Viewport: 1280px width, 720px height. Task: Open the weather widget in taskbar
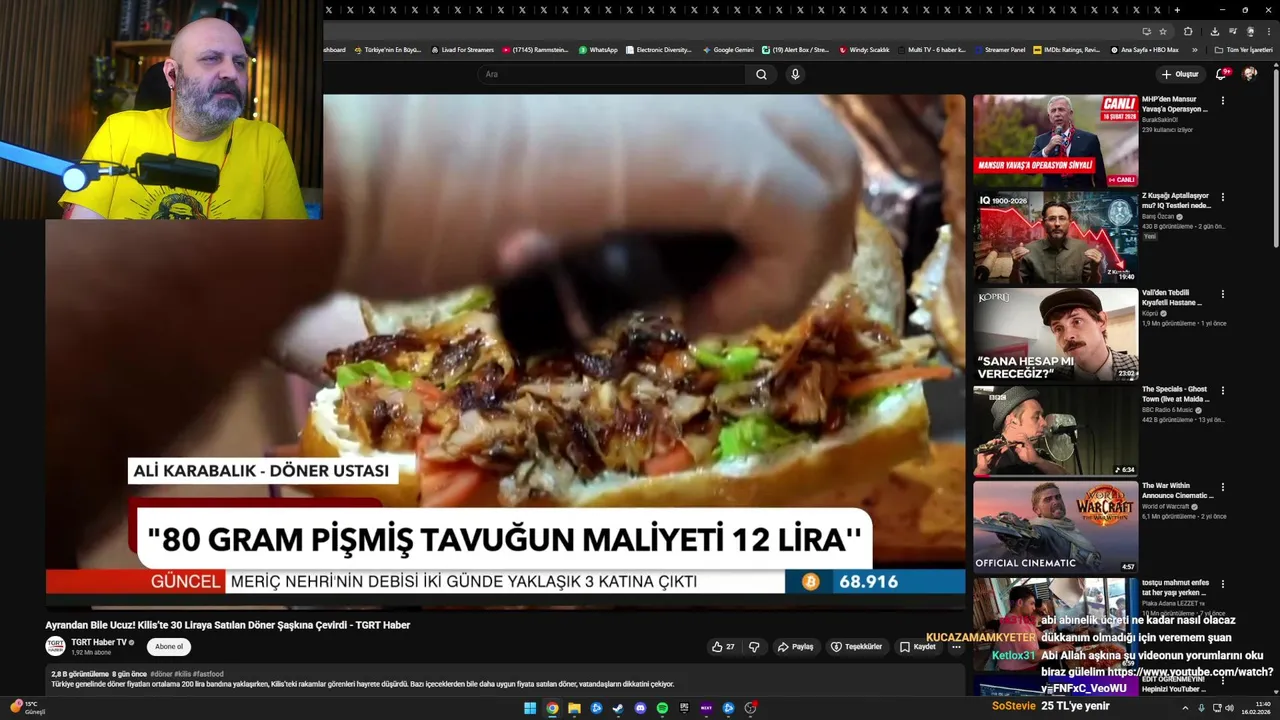(x=26, y=708)
